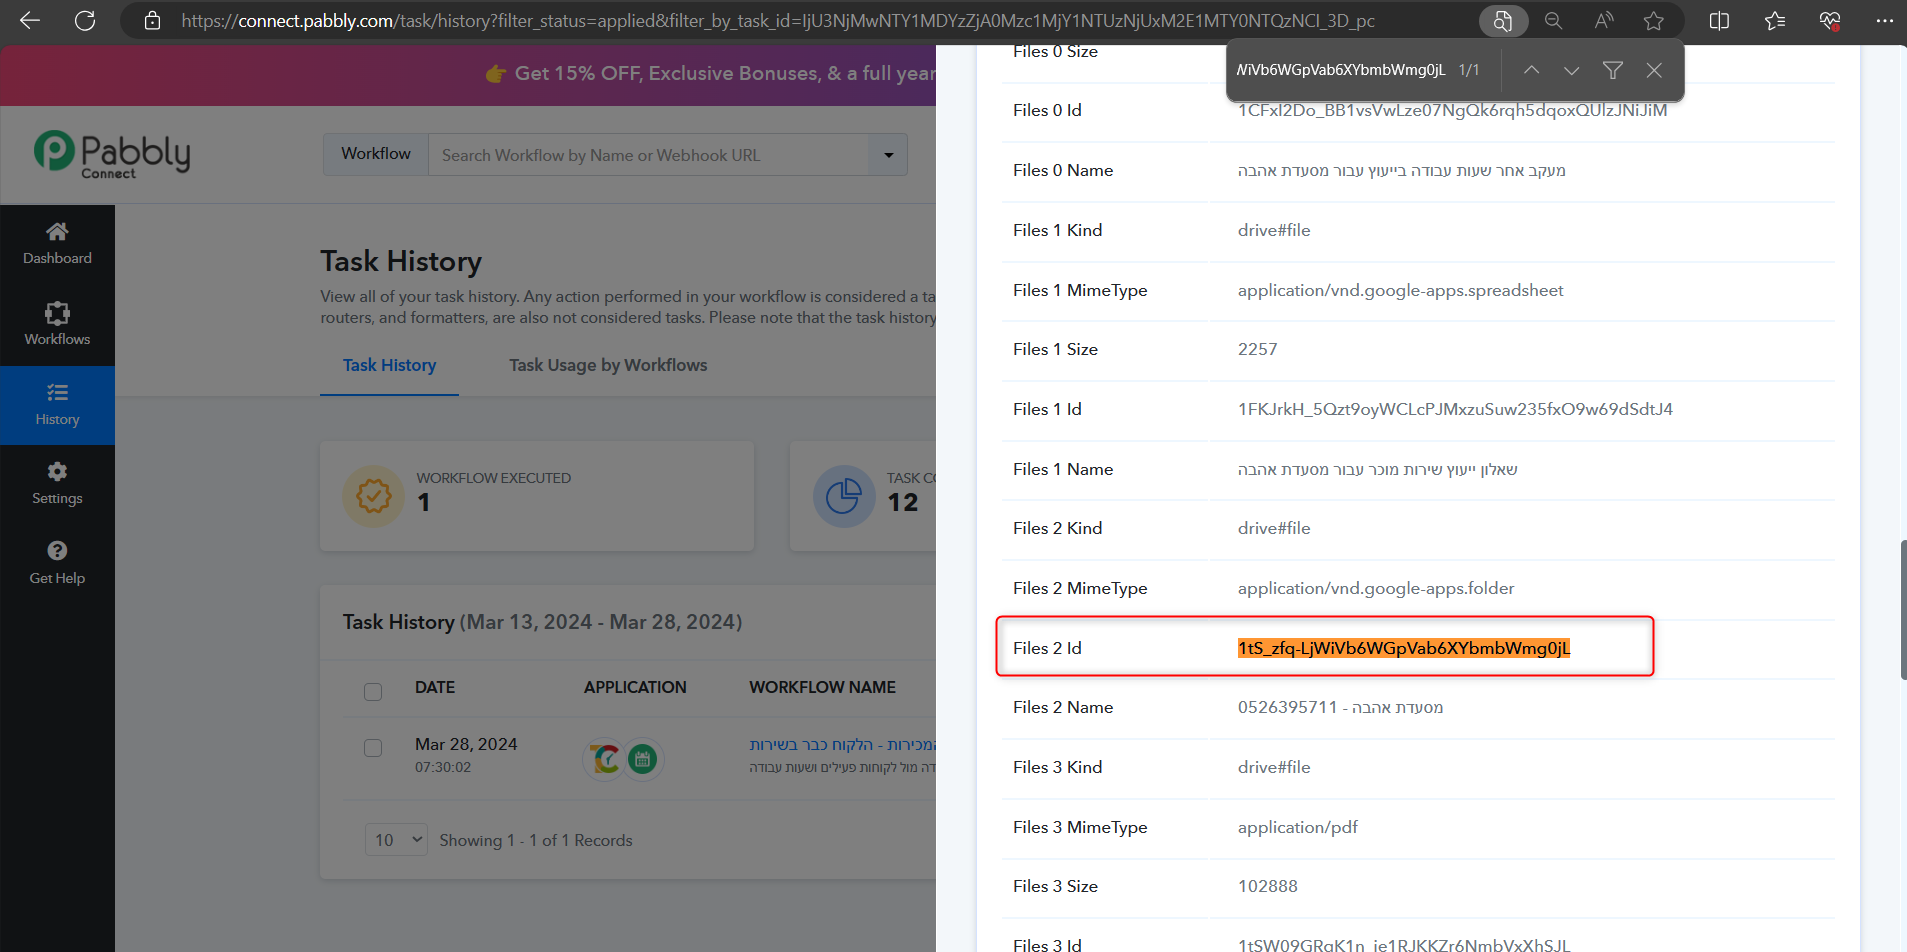The width and height of the screenshot is (1907, 952).
Task: Click the browser address bar URL
Action: pyautogui.click(x=778, y=20)
